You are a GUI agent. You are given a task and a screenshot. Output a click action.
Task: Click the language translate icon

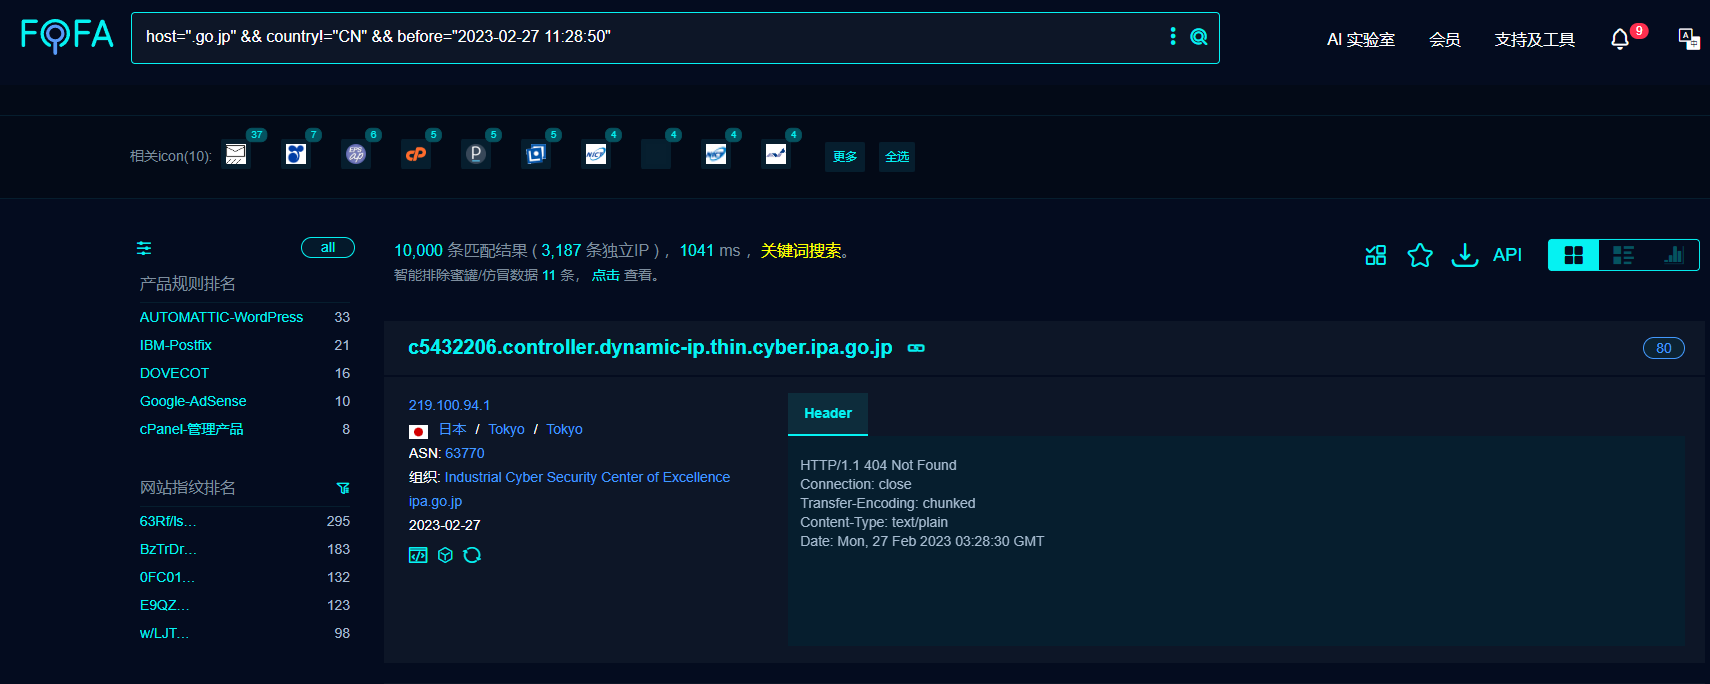pos(1688,39)
